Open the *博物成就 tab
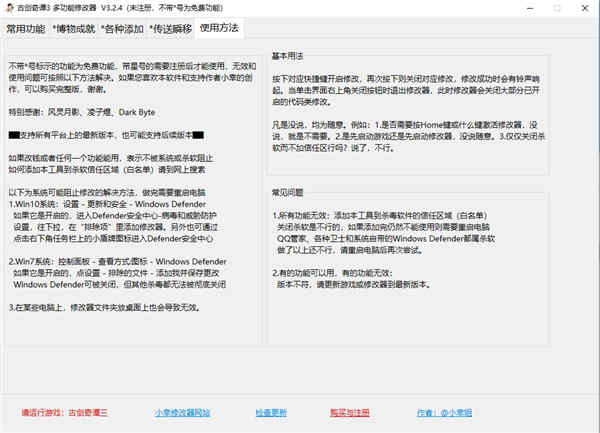600x433 pixels. coord(73,29)
